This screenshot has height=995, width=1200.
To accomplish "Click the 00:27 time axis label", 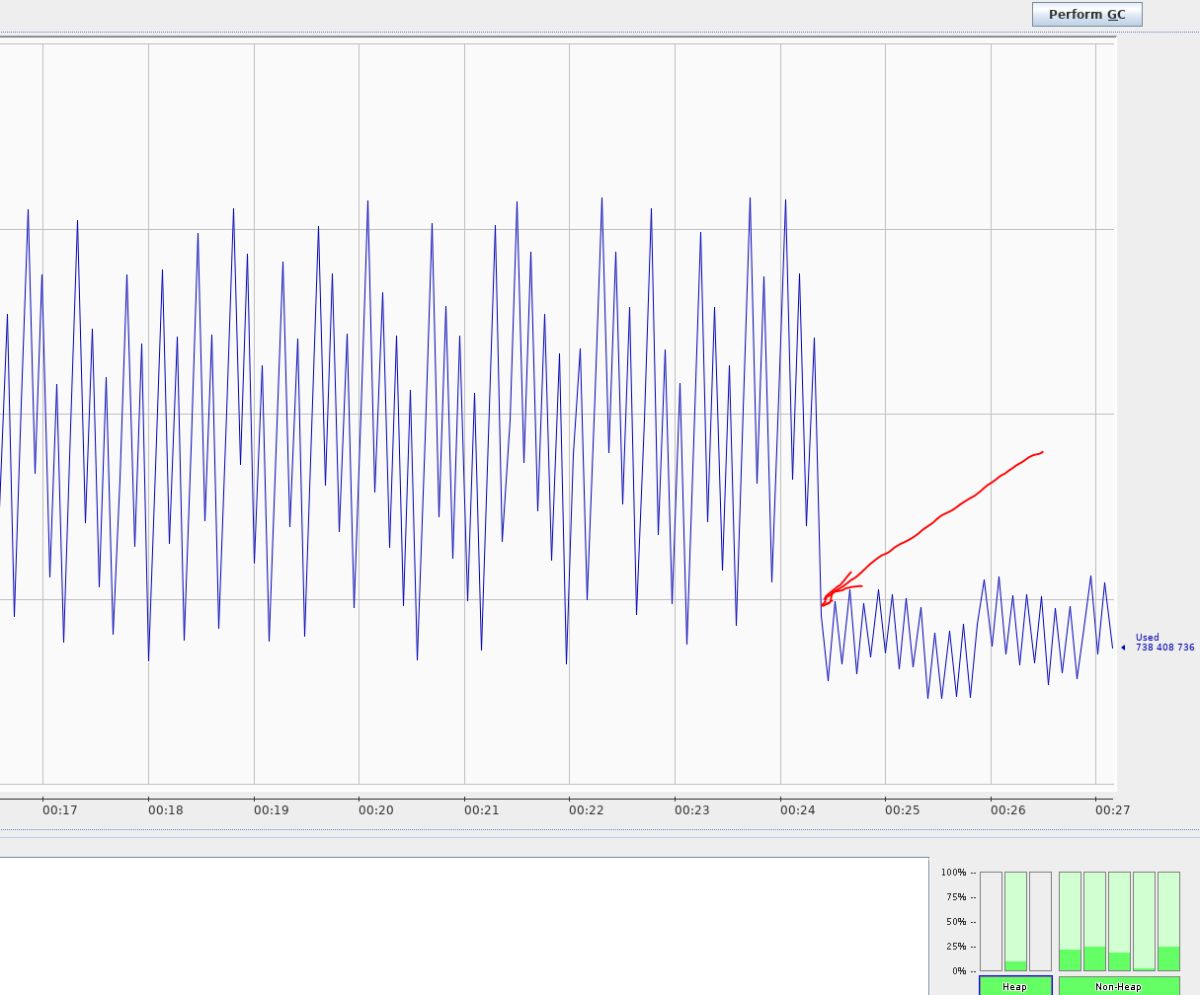I will 1112,810.
